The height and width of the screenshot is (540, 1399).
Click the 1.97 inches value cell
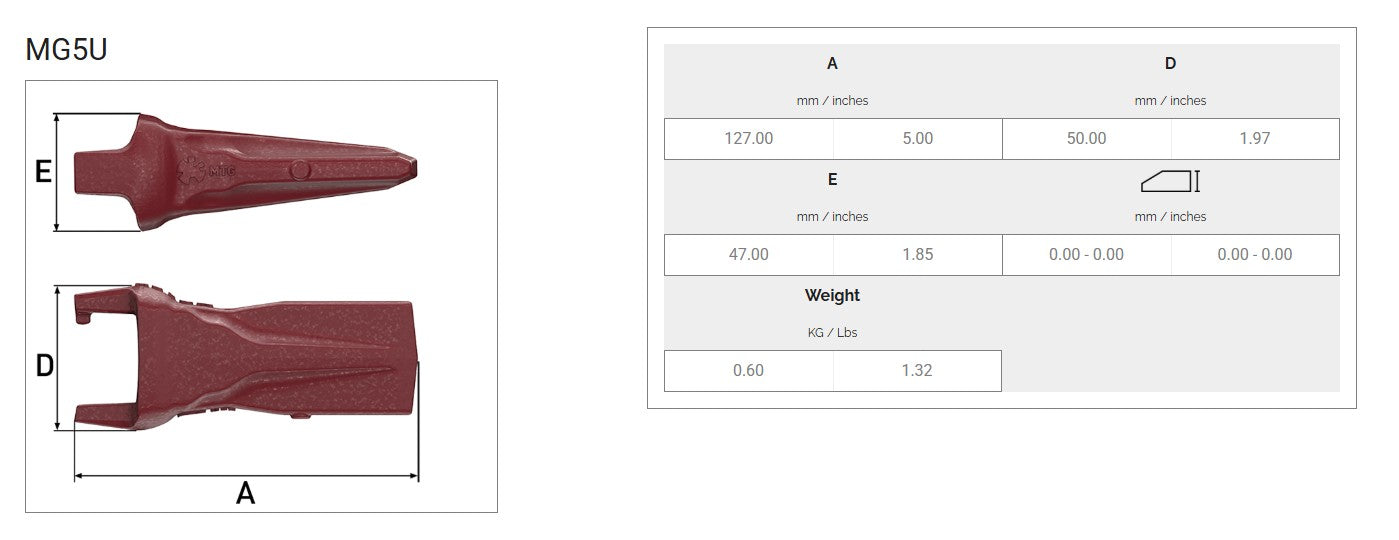1255,139
